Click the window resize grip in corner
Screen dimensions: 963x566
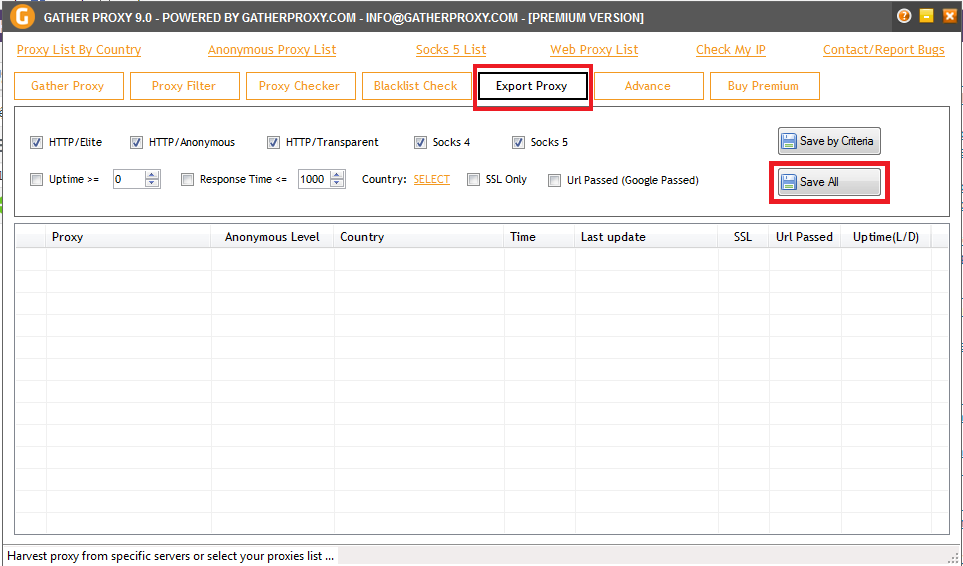pos(953,558)
